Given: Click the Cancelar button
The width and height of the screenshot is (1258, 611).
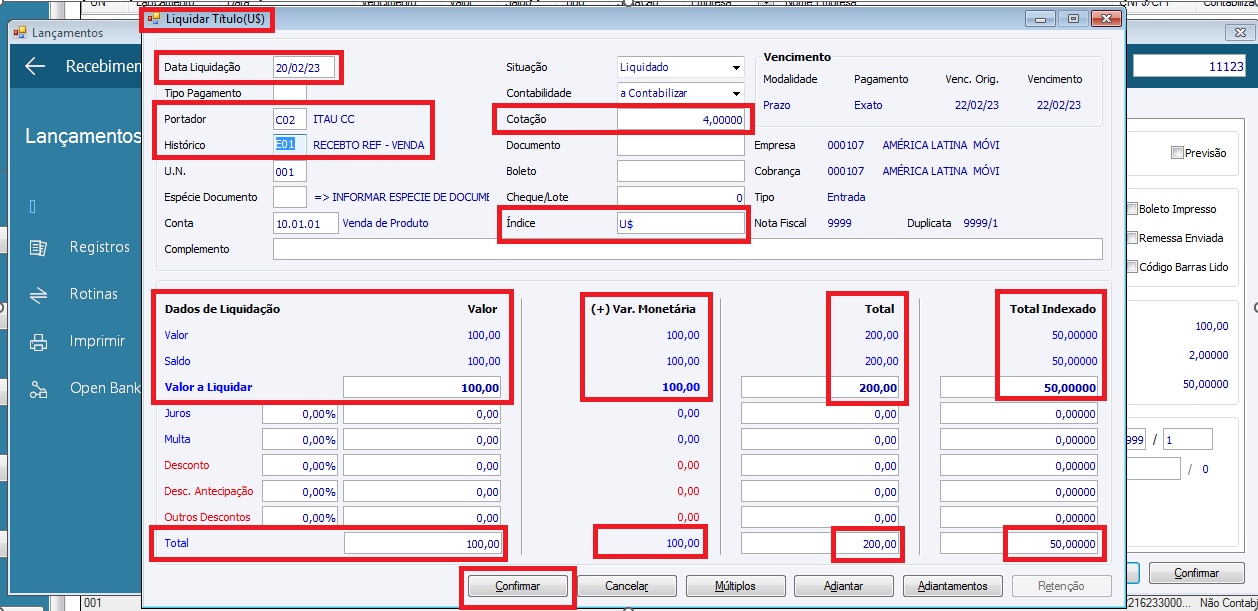Looking at the screenshot, I should [x=627, y=586].
